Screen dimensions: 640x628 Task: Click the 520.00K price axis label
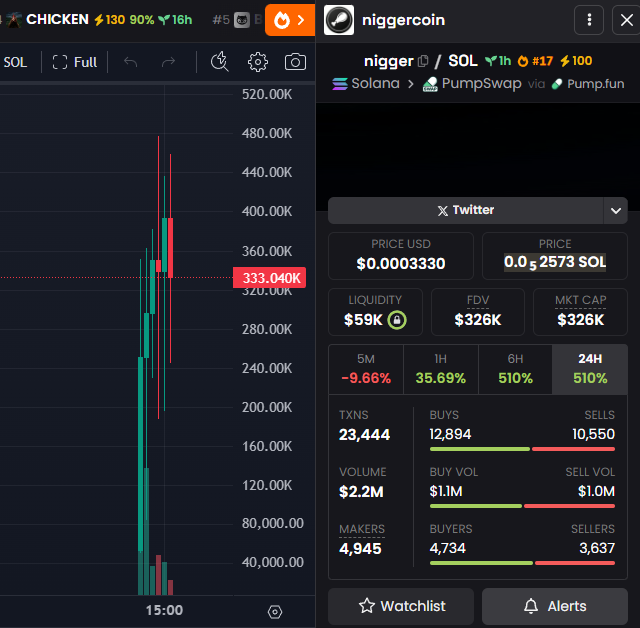click(267, 94)
